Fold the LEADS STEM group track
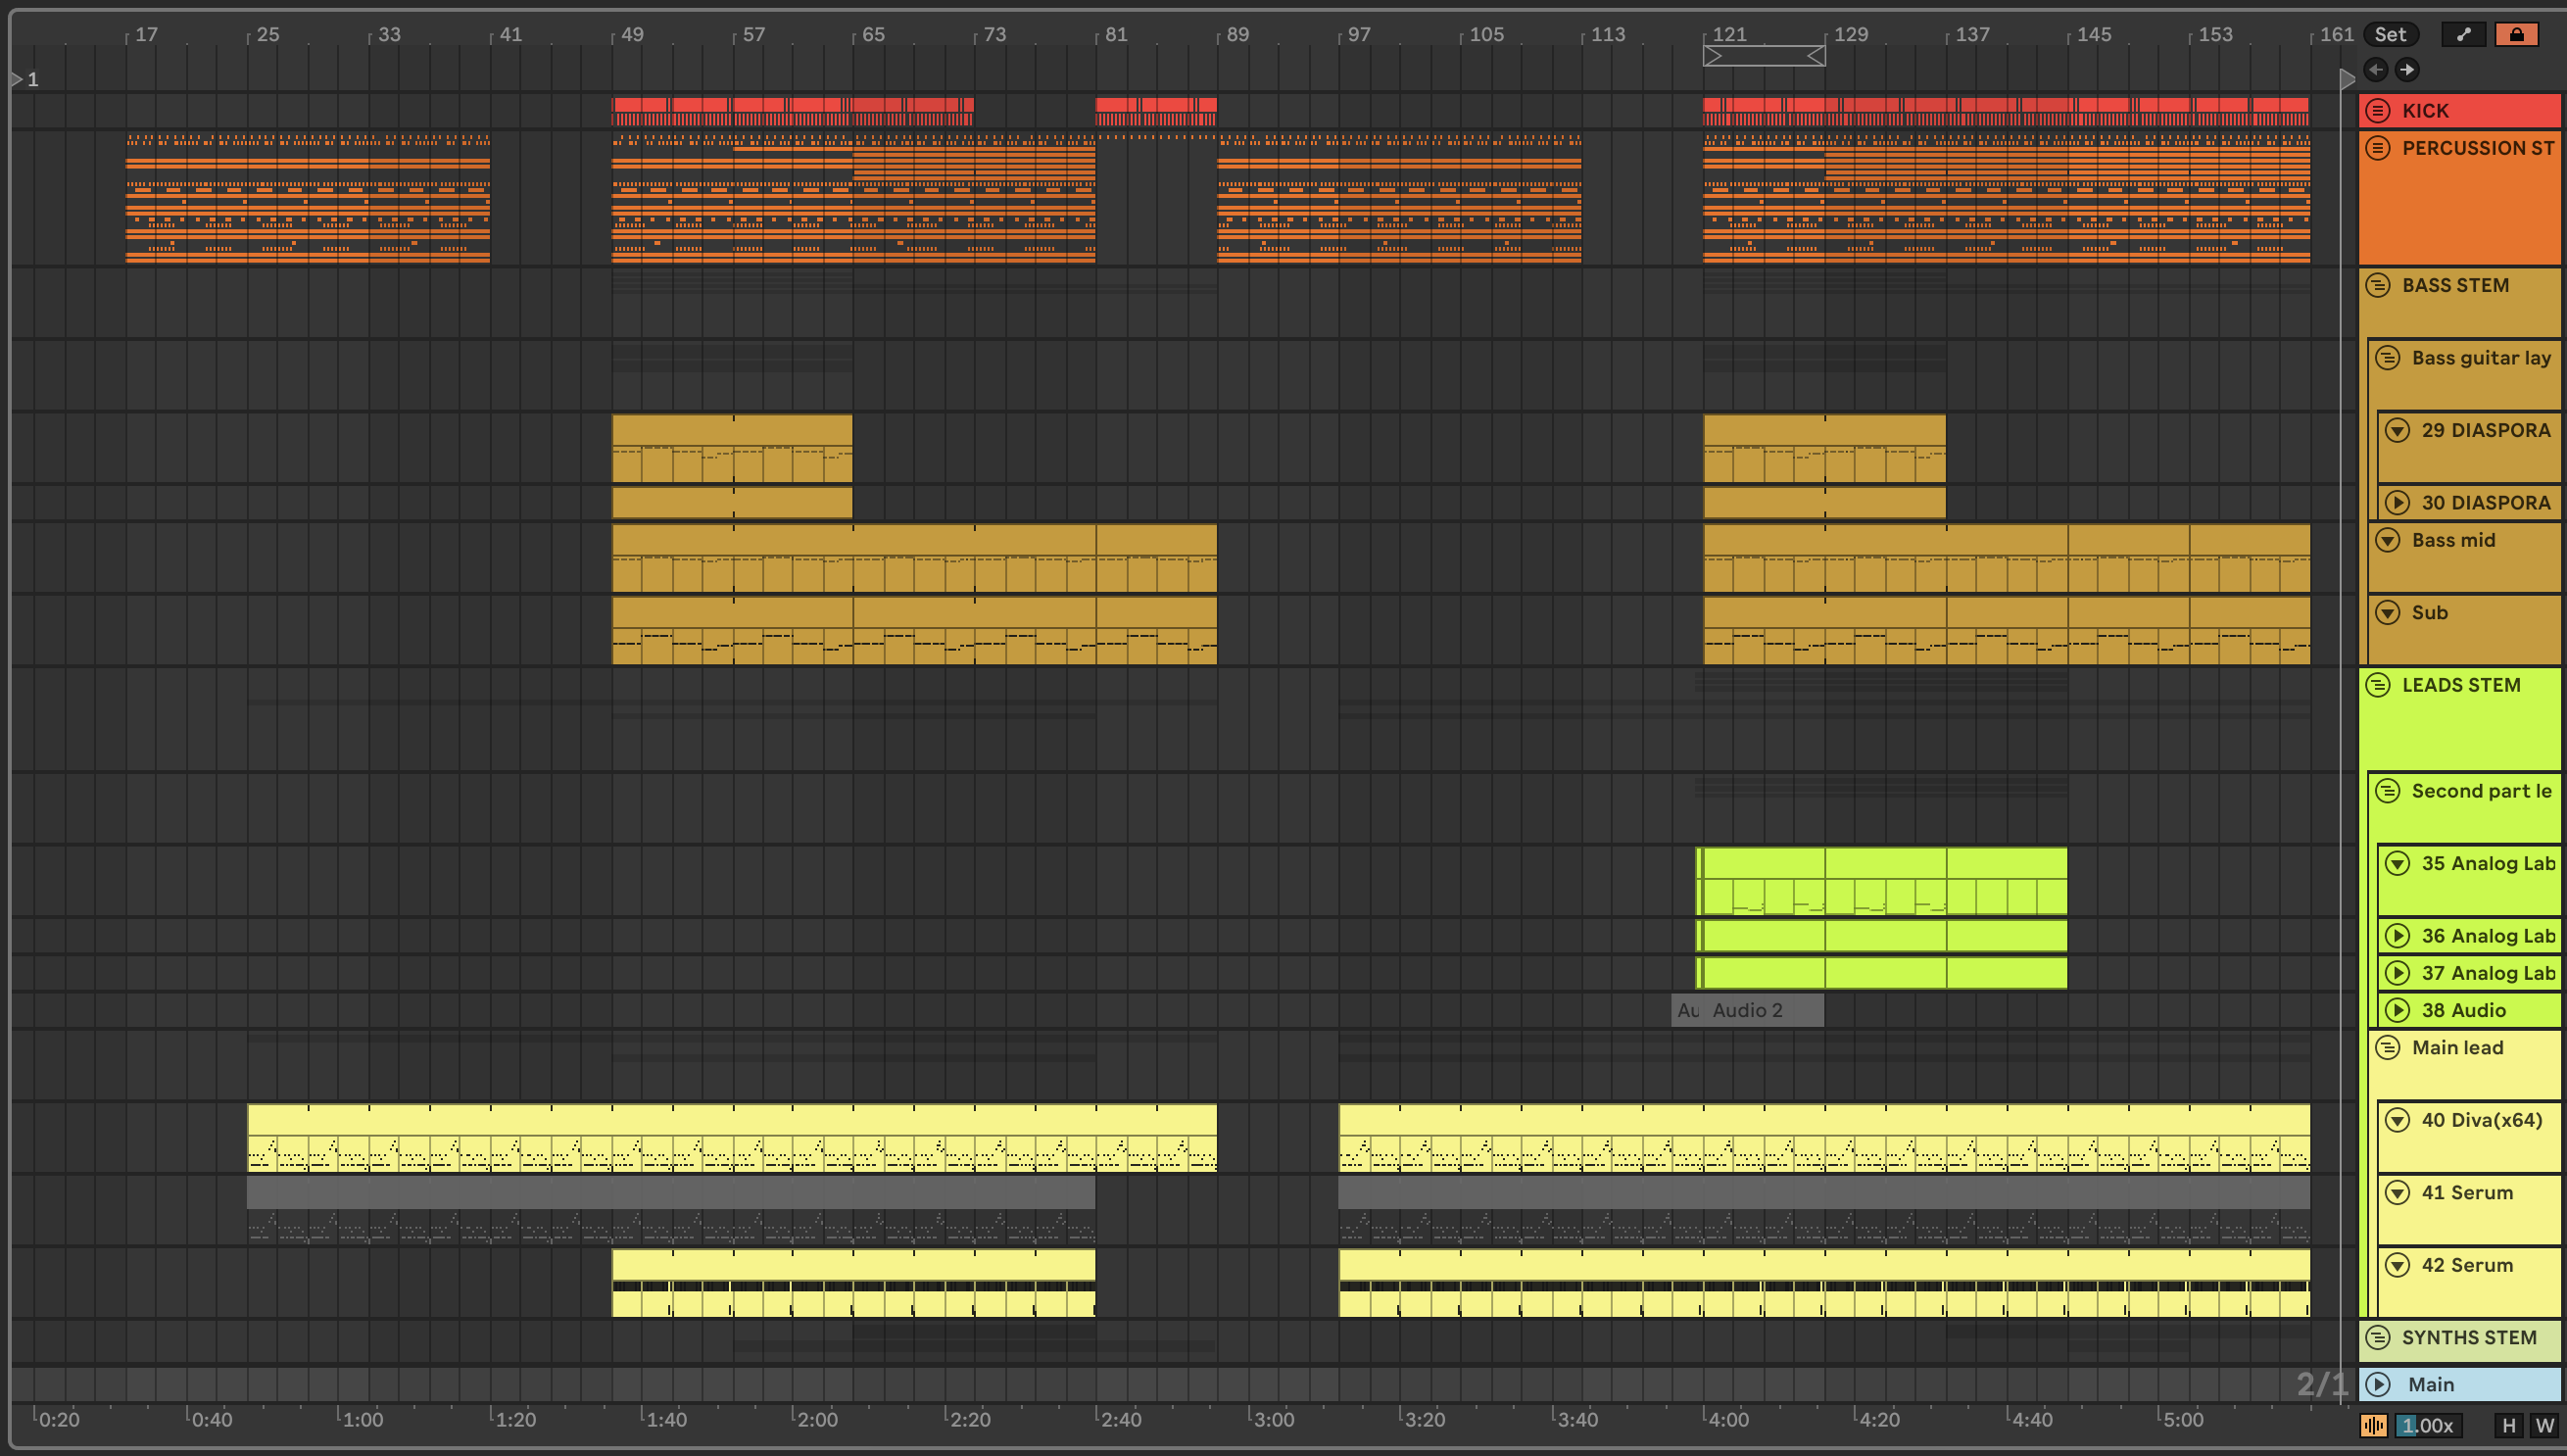Image resolution: width=2567 pixels, height=1456 pixels. [x=2378, y=685]
